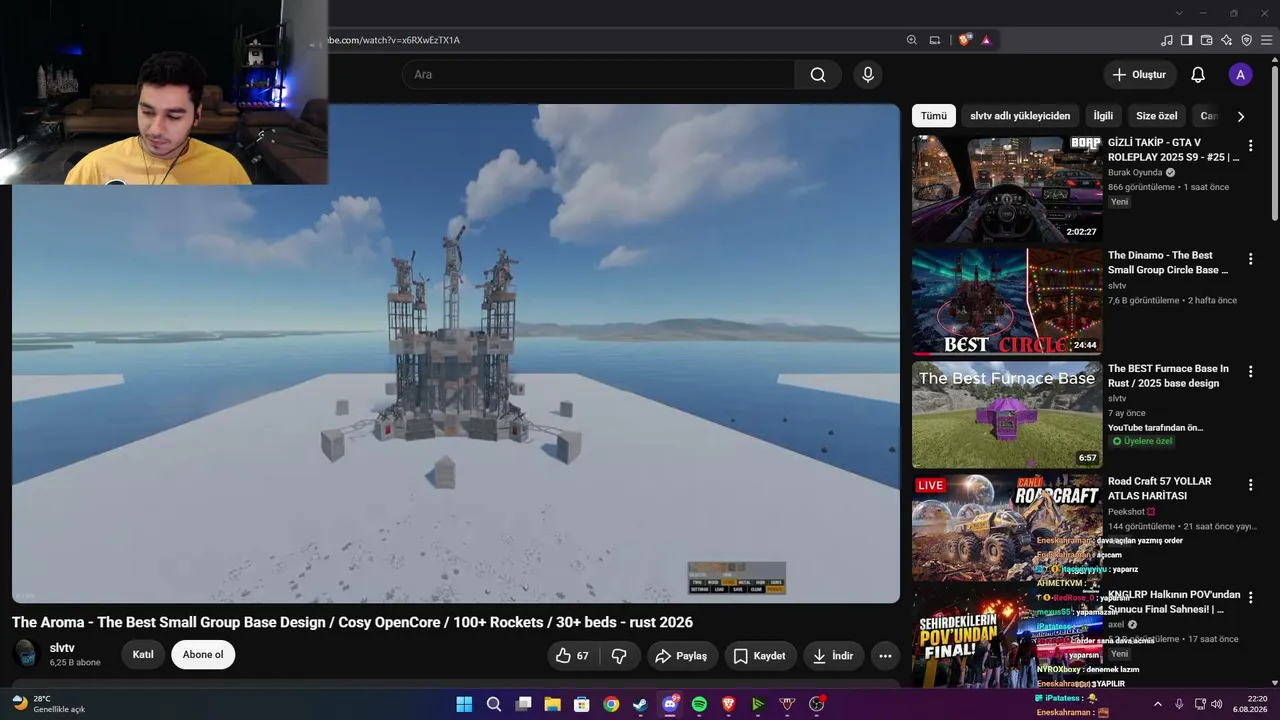
Task: Click the Ara search input field
Action: click(598, 75)
